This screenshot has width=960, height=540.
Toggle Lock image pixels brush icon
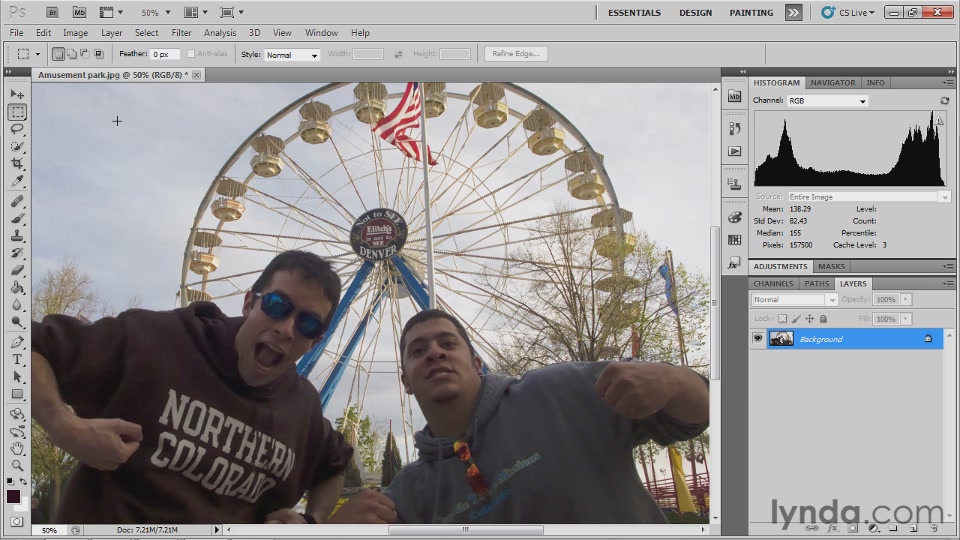(x=796, y=318)
